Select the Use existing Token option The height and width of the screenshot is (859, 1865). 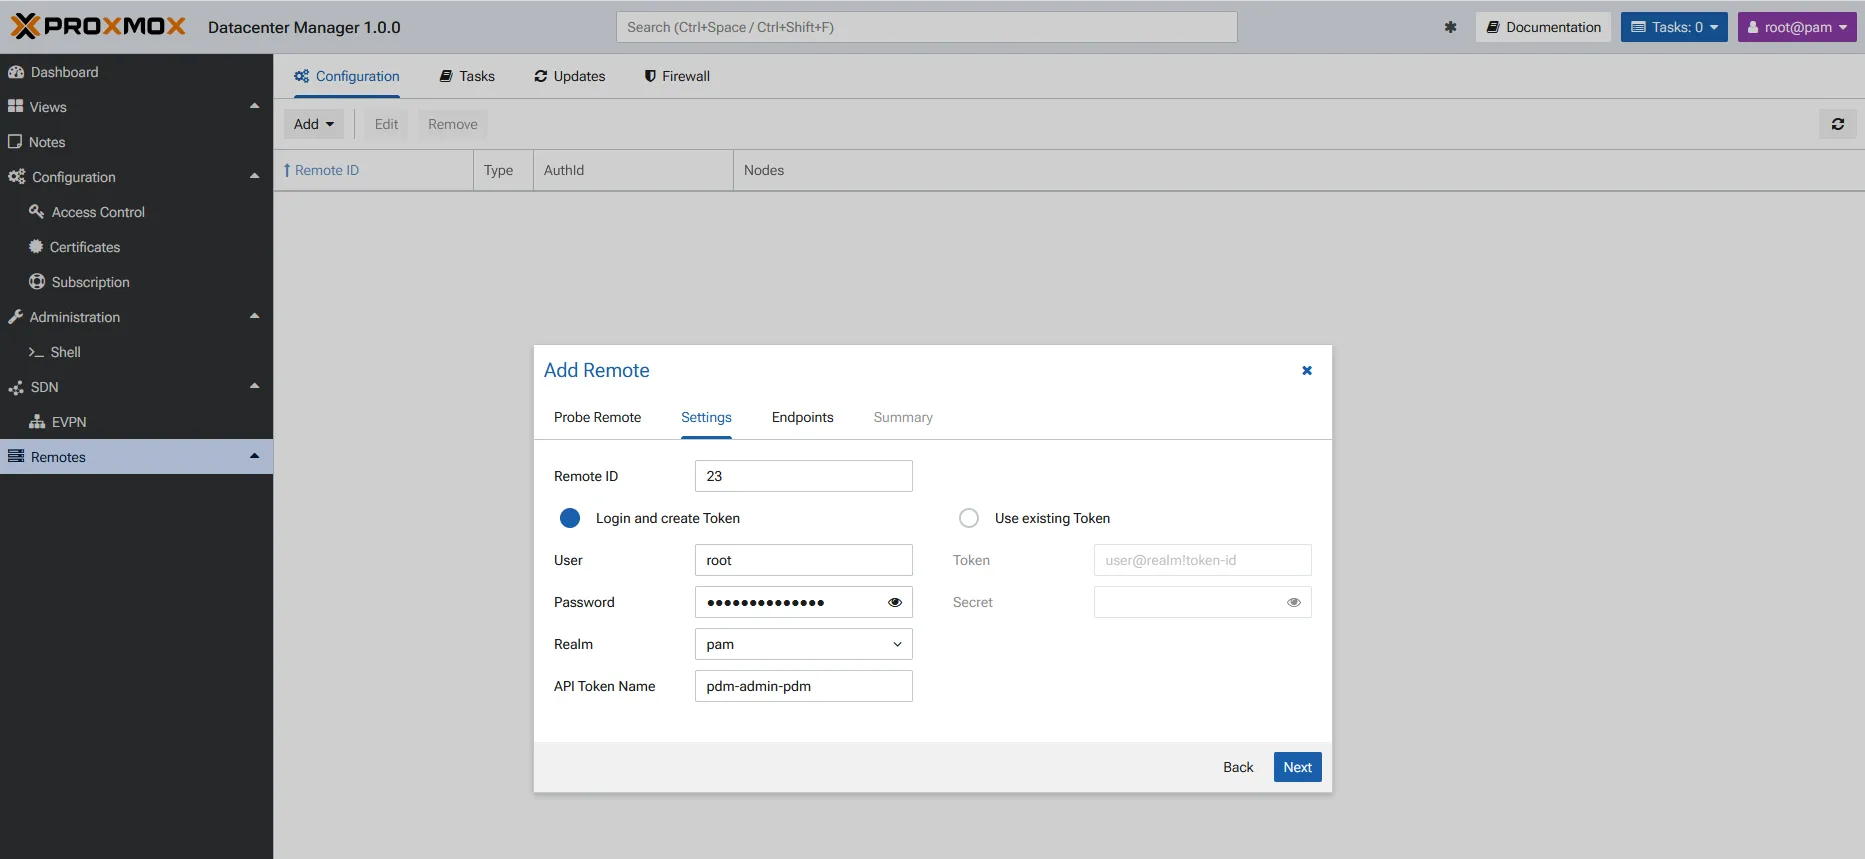pos(968,518)
